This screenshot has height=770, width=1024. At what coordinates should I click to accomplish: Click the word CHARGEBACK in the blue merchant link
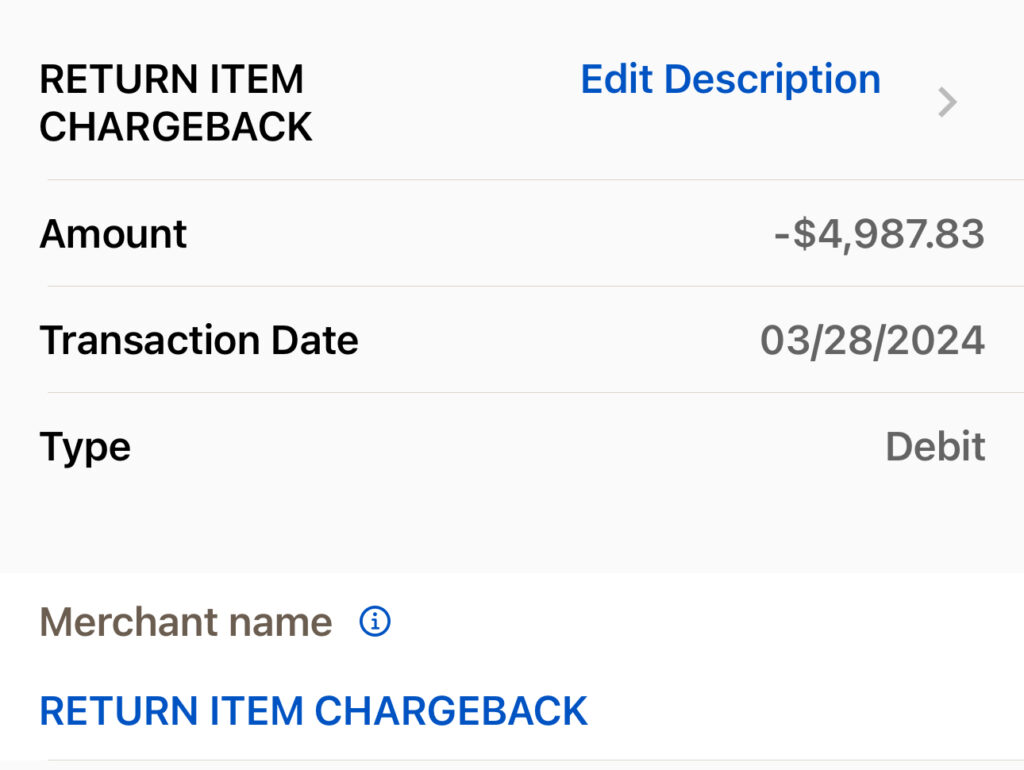pos(451,711)
